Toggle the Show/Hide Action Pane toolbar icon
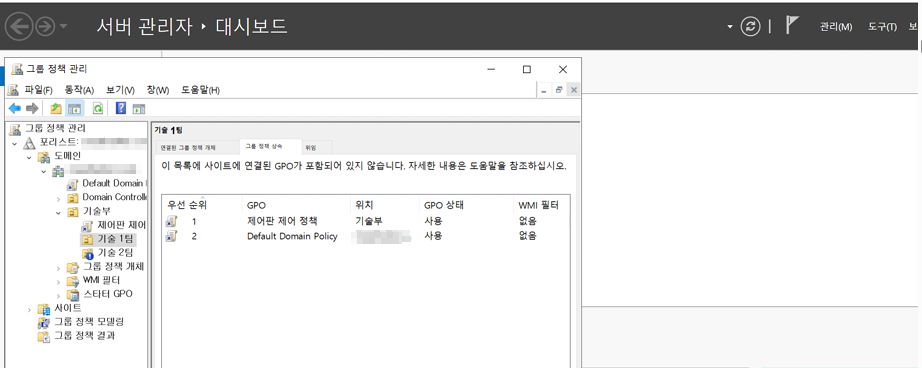The image size is (922, 368). (x=139, y=108)
